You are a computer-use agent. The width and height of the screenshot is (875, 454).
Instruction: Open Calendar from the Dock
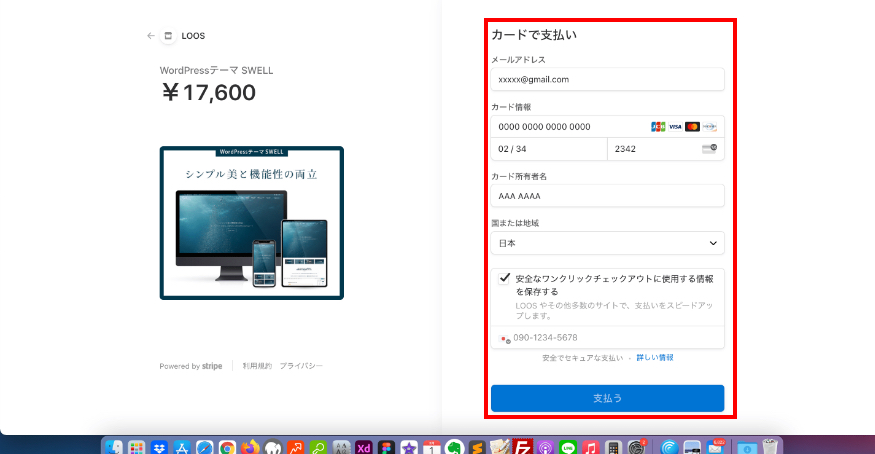pos(432,447)
